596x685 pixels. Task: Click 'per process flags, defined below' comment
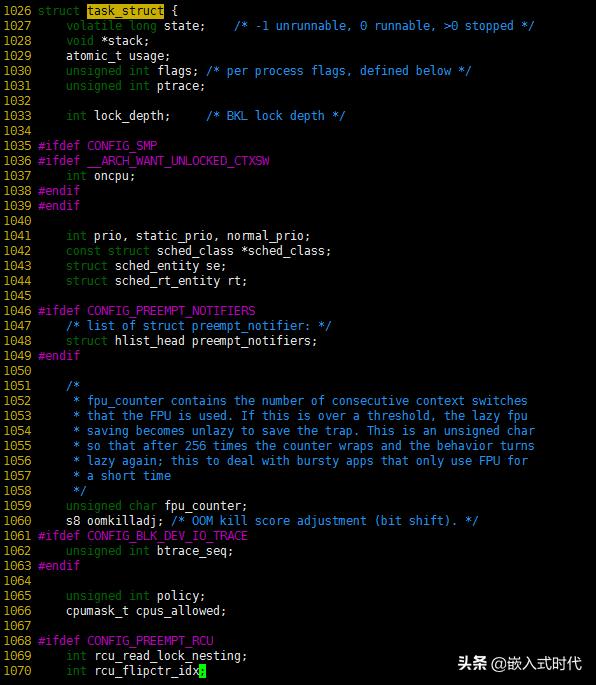339,71
